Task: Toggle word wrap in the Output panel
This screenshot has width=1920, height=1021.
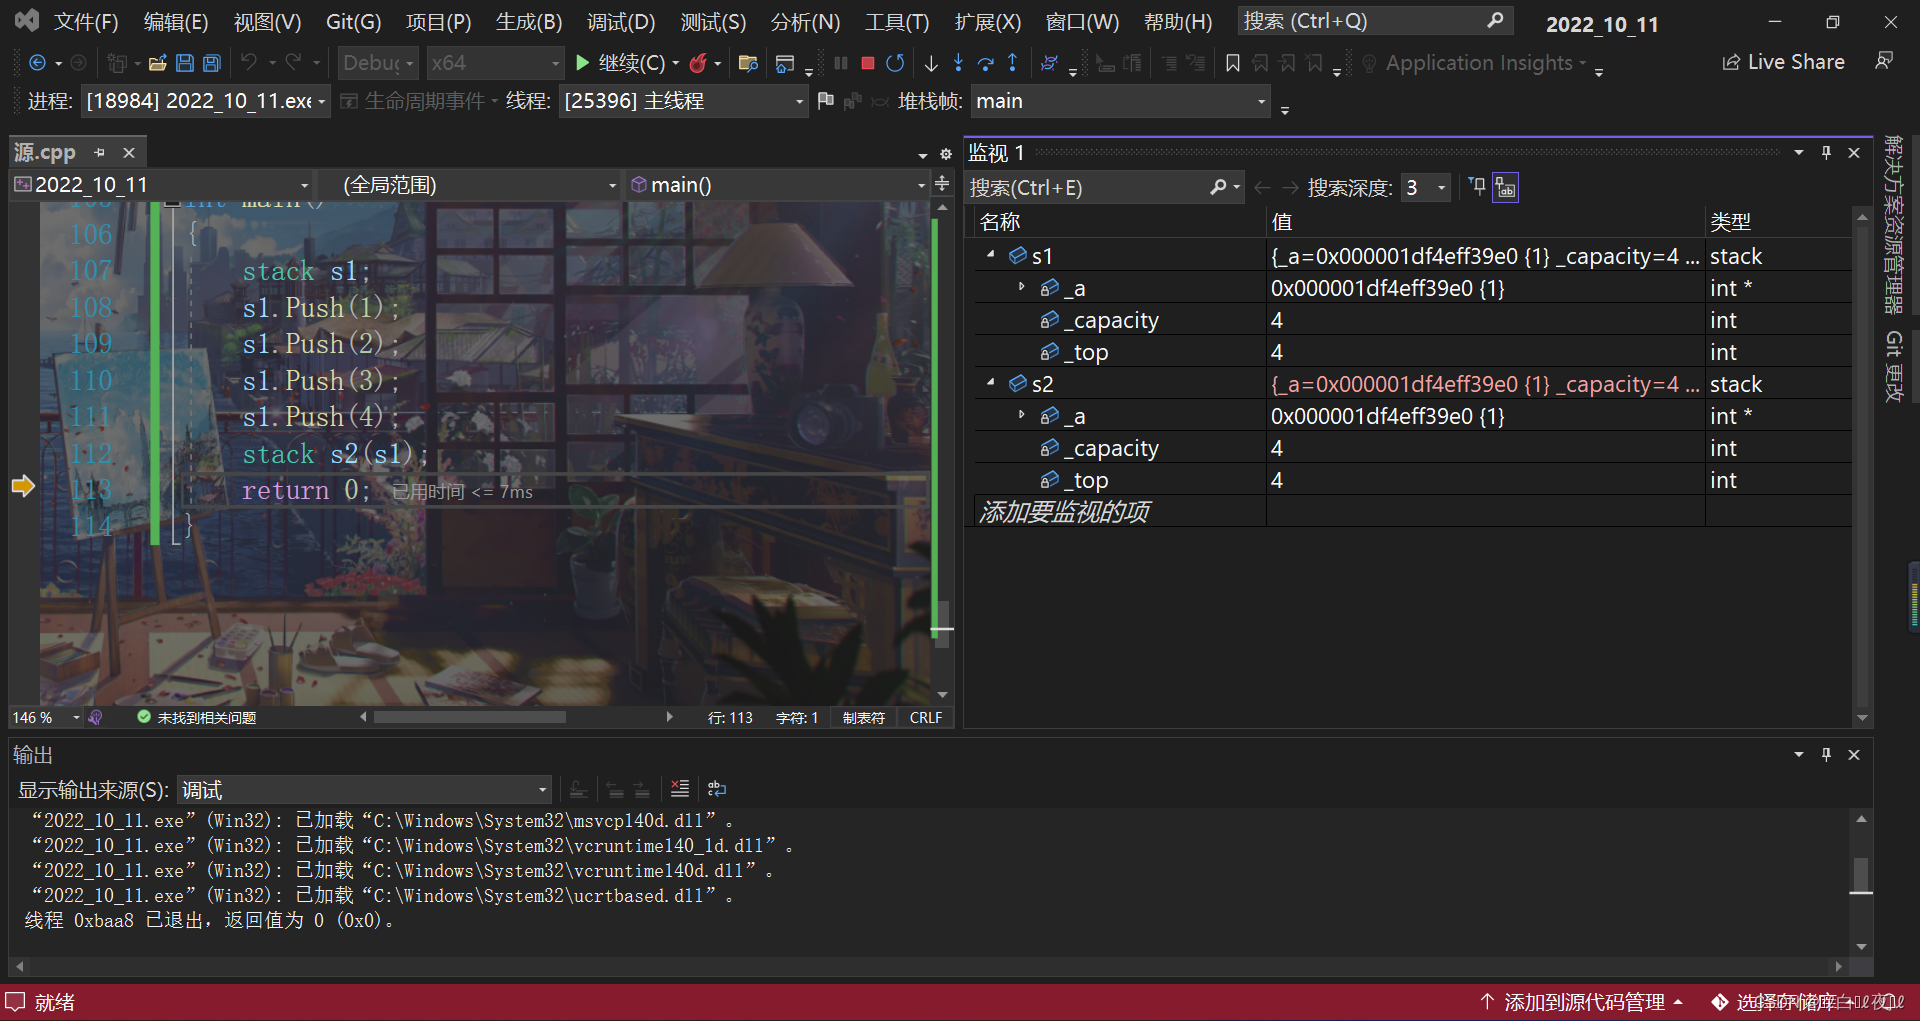Action: pyautogui.click(x=716, y=789)
